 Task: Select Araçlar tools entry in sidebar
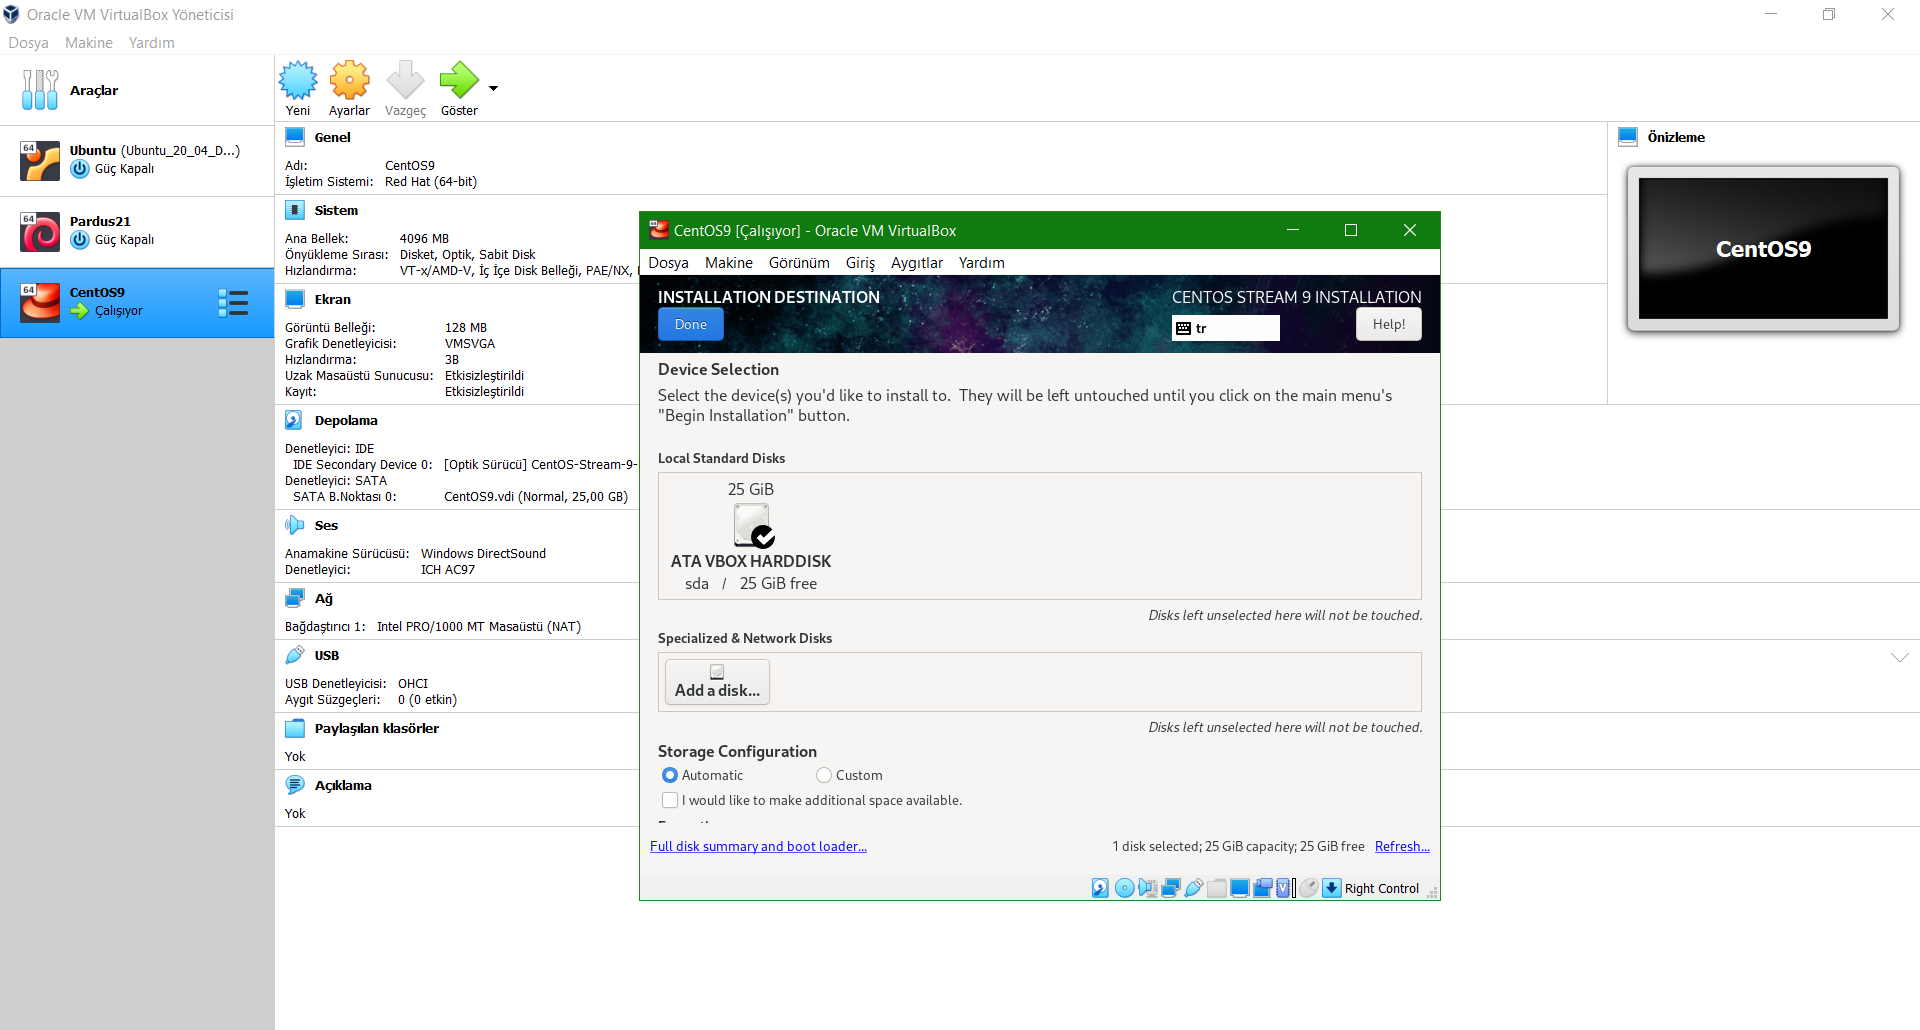[x=137, y=90]
